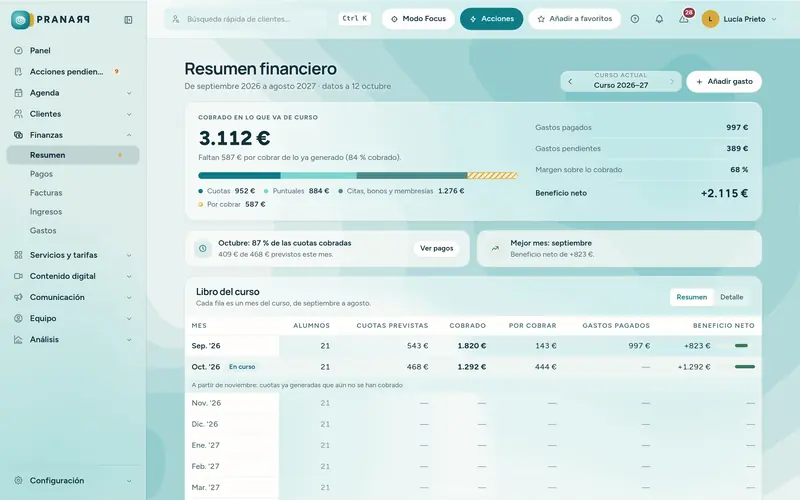Screen dimensions: 800x500
Task: Collapse the sidebar with the panel icon
Action: (x=128, y=20)
